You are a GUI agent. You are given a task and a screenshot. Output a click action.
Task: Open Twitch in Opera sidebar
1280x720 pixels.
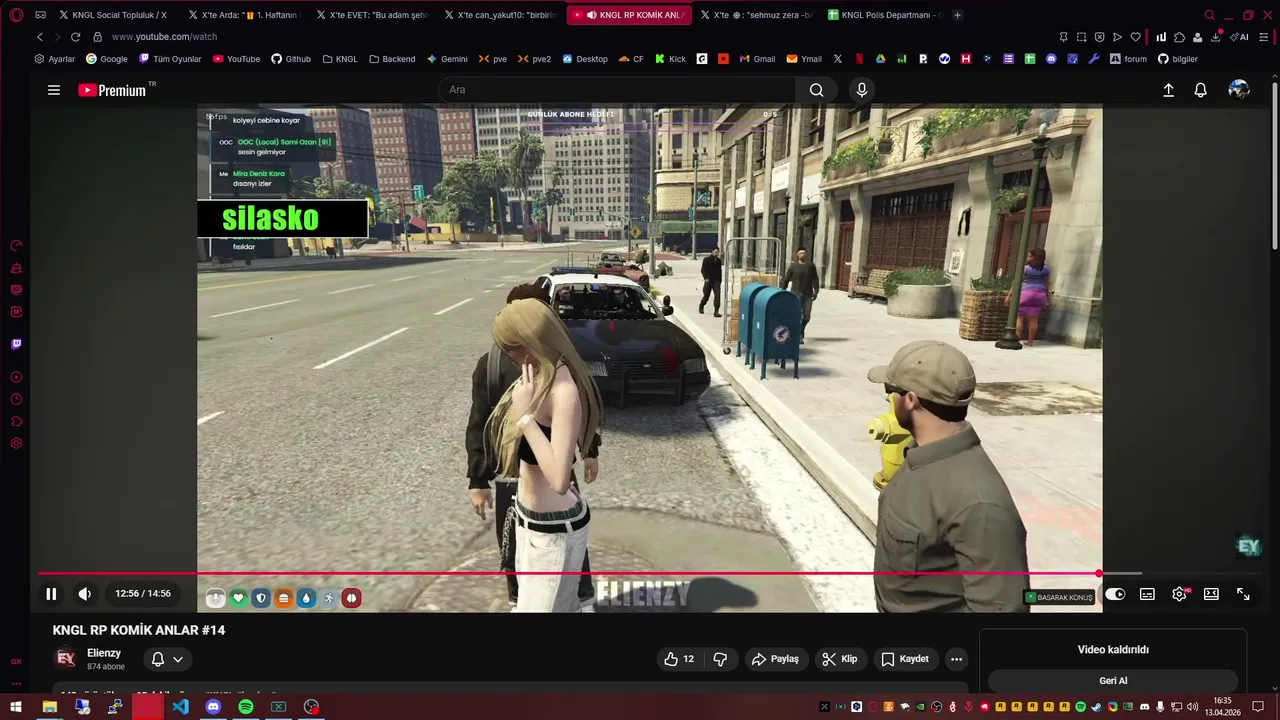(16, 344)
